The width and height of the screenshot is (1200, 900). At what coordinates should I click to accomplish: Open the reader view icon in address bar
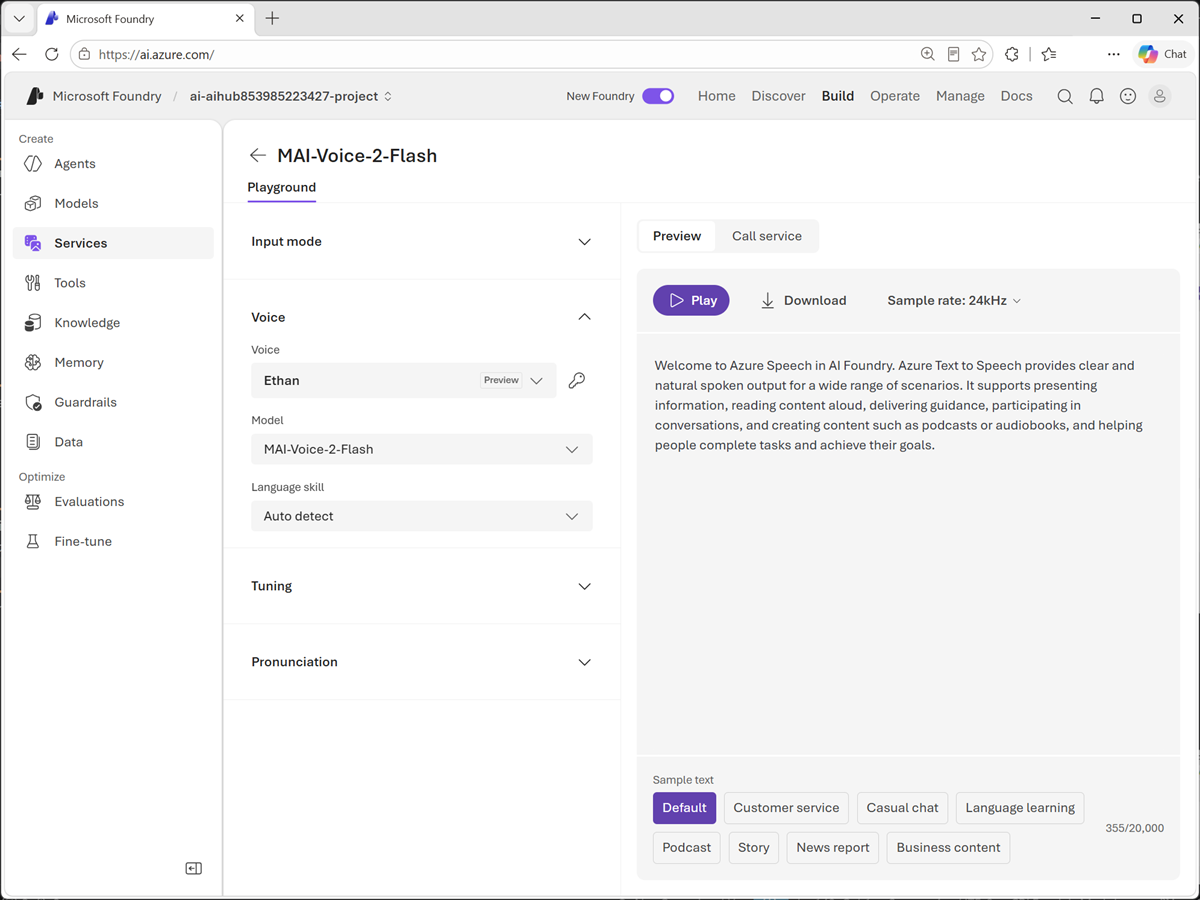[954, 54]
